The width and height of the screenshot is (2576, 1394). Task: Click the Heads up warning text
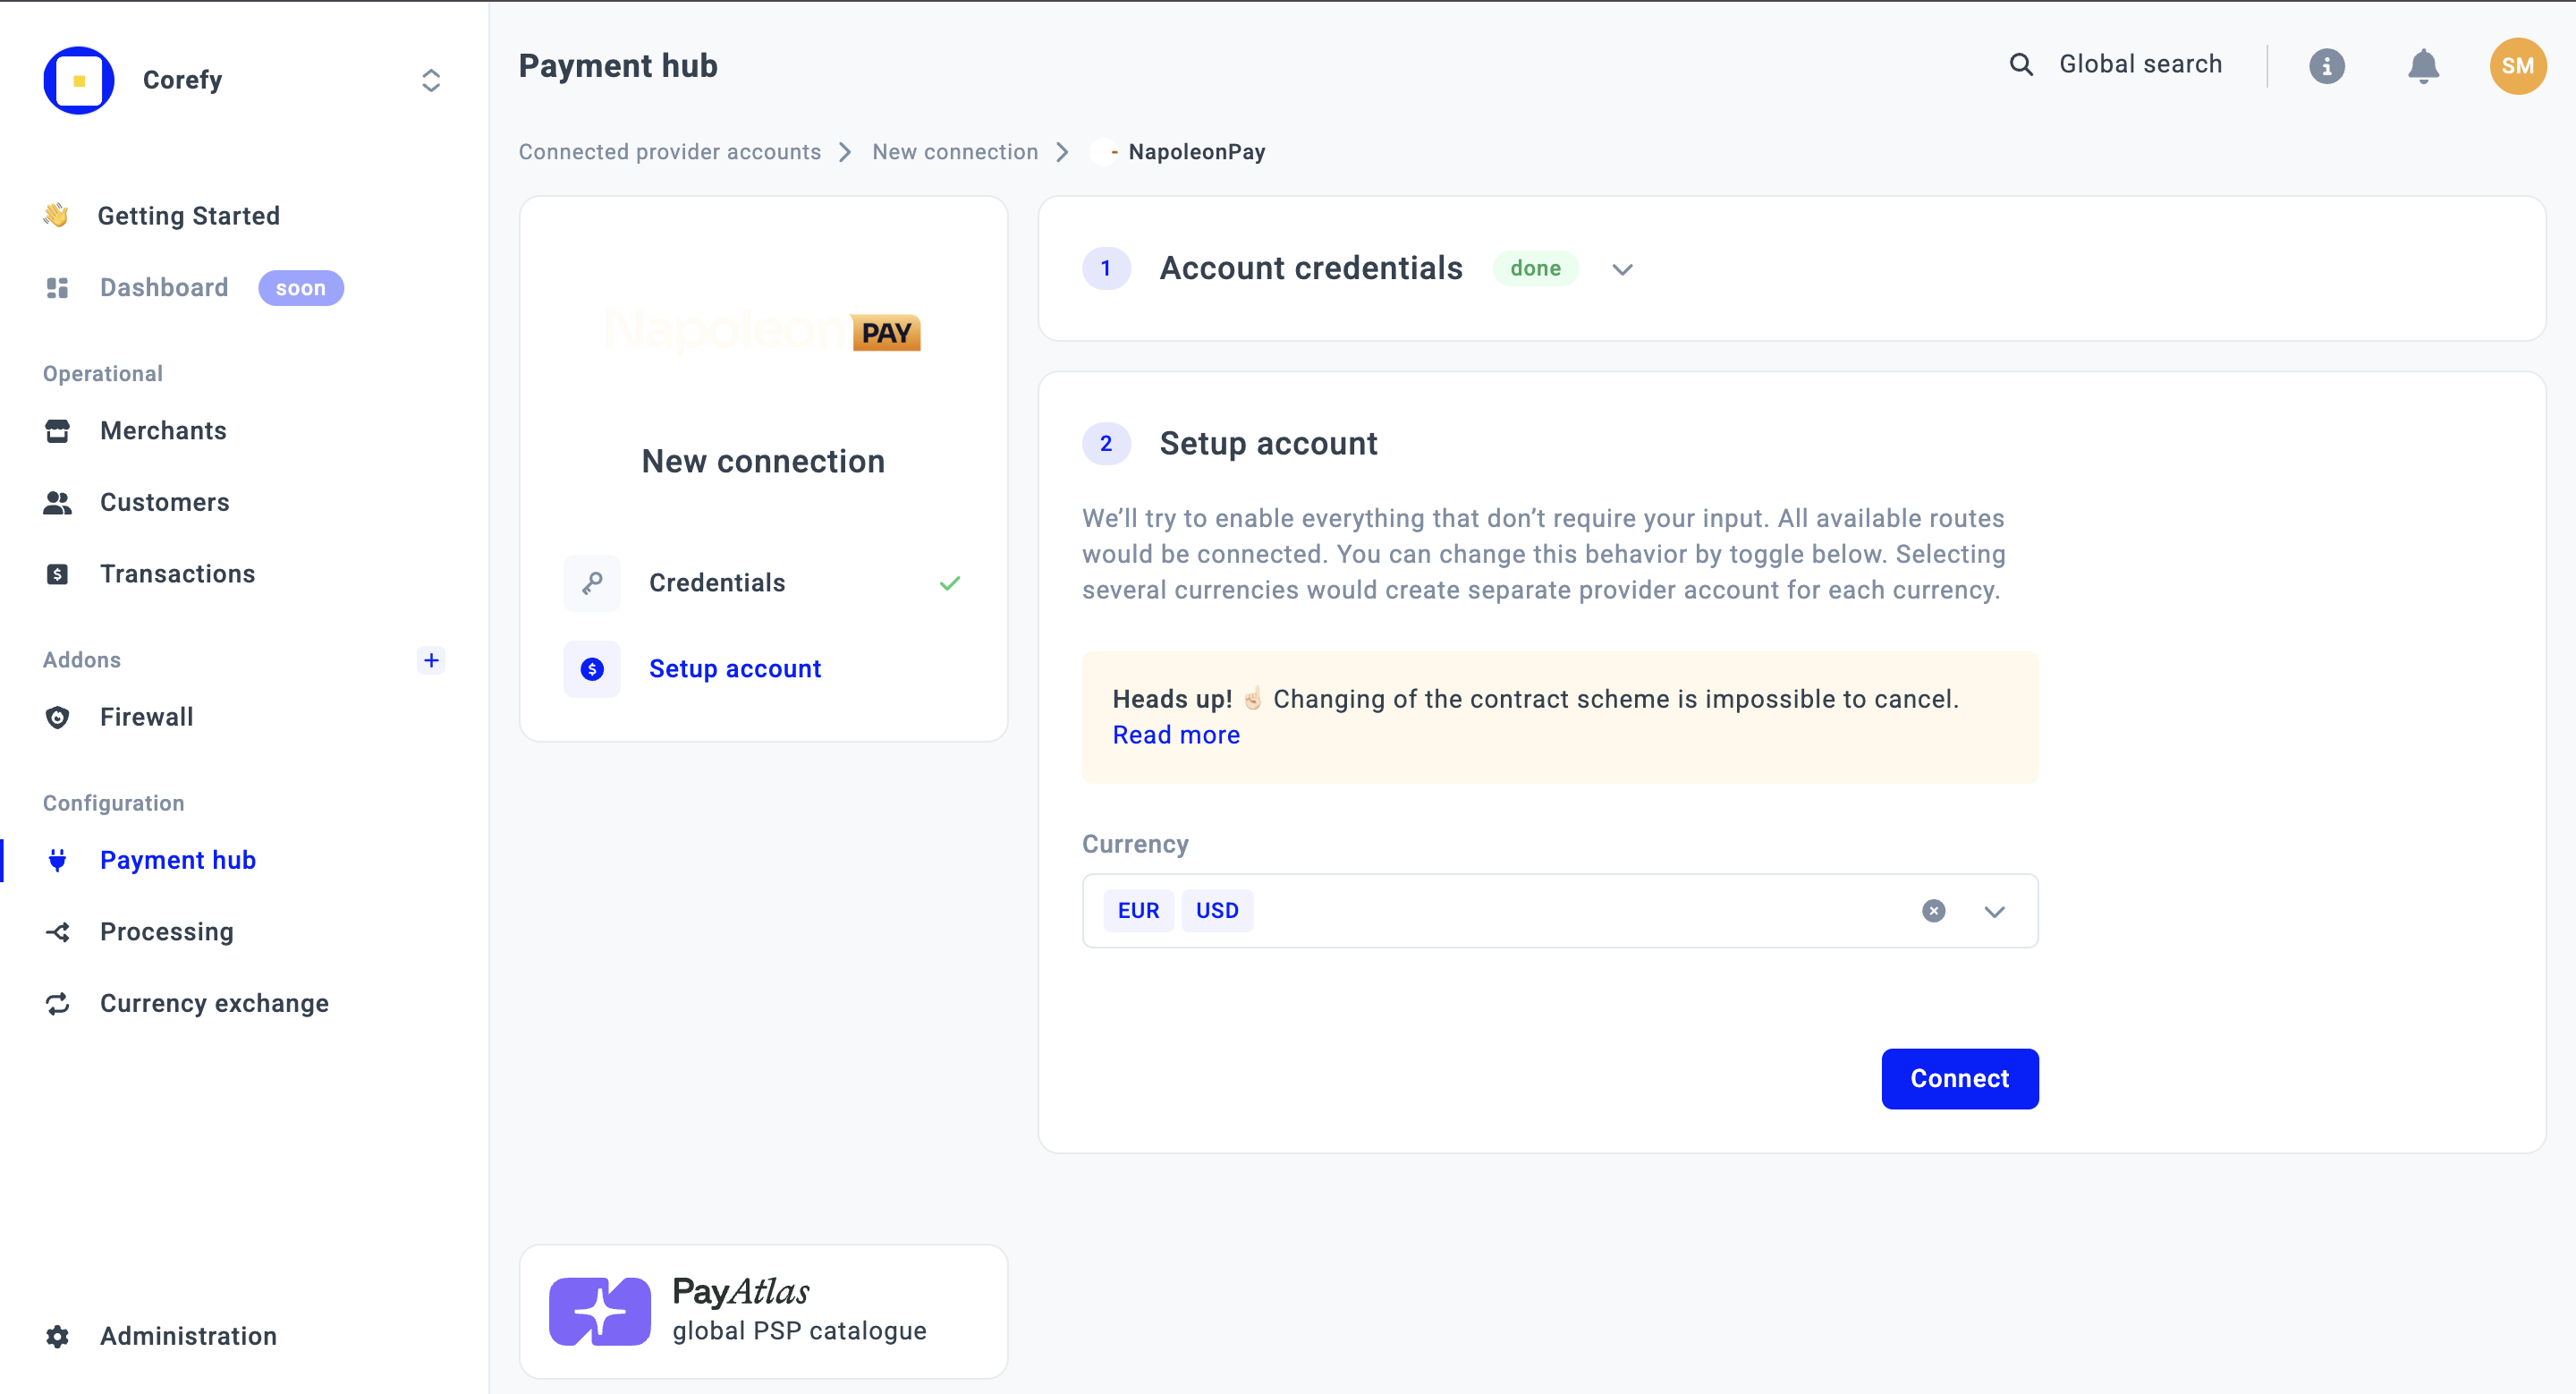pyautogui.click(x=1535, y=699)
